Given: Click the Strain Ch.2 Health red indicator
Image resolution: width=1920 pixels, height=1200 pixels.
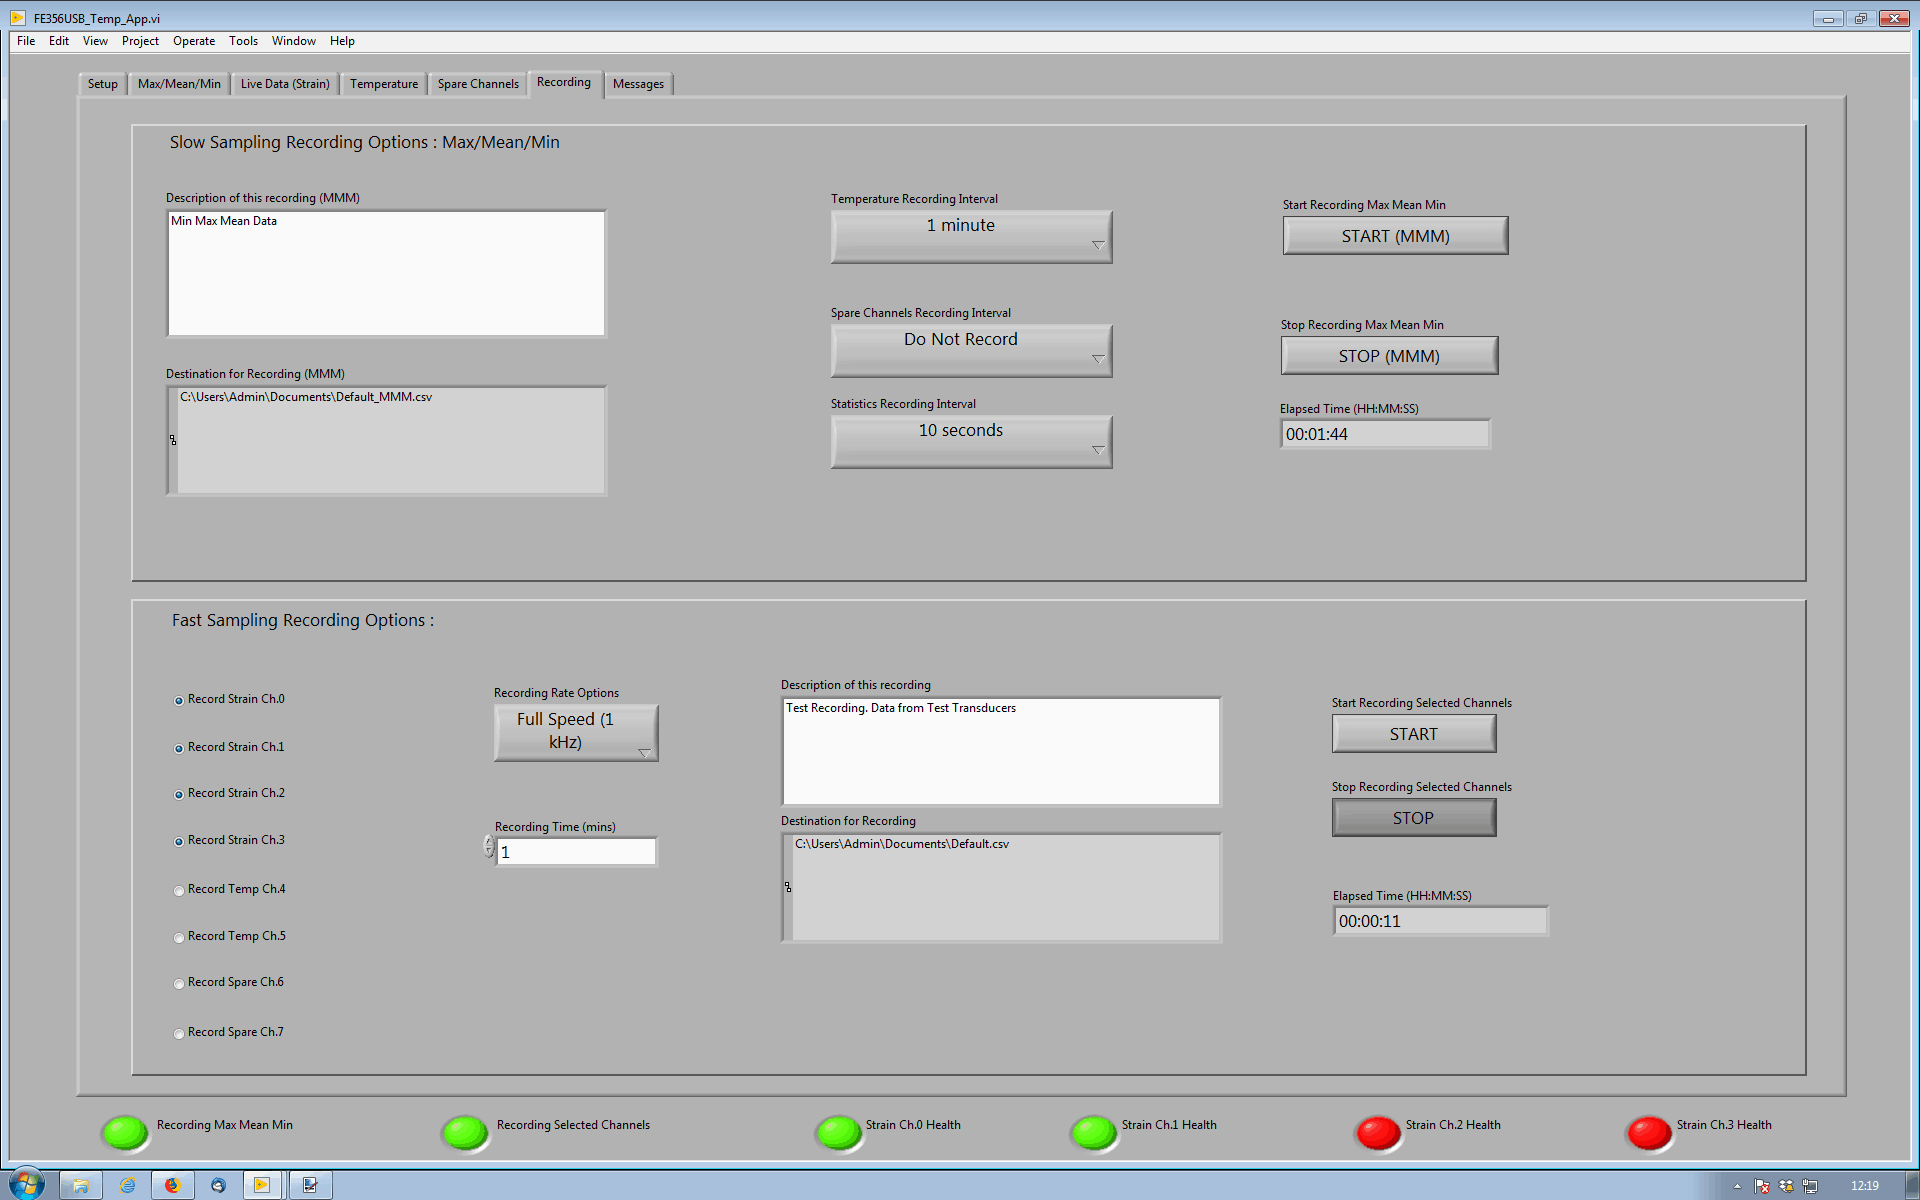Looking at the screenshot, I should (1378, 1133).
